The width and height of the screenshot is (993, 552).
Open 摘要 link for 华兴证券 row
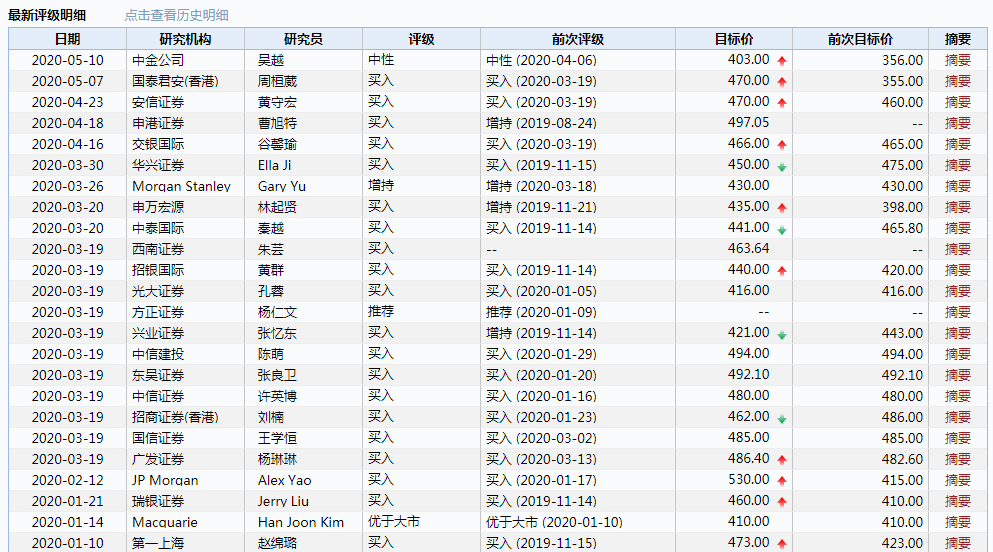pyautogui.click(x=958, y=165)
